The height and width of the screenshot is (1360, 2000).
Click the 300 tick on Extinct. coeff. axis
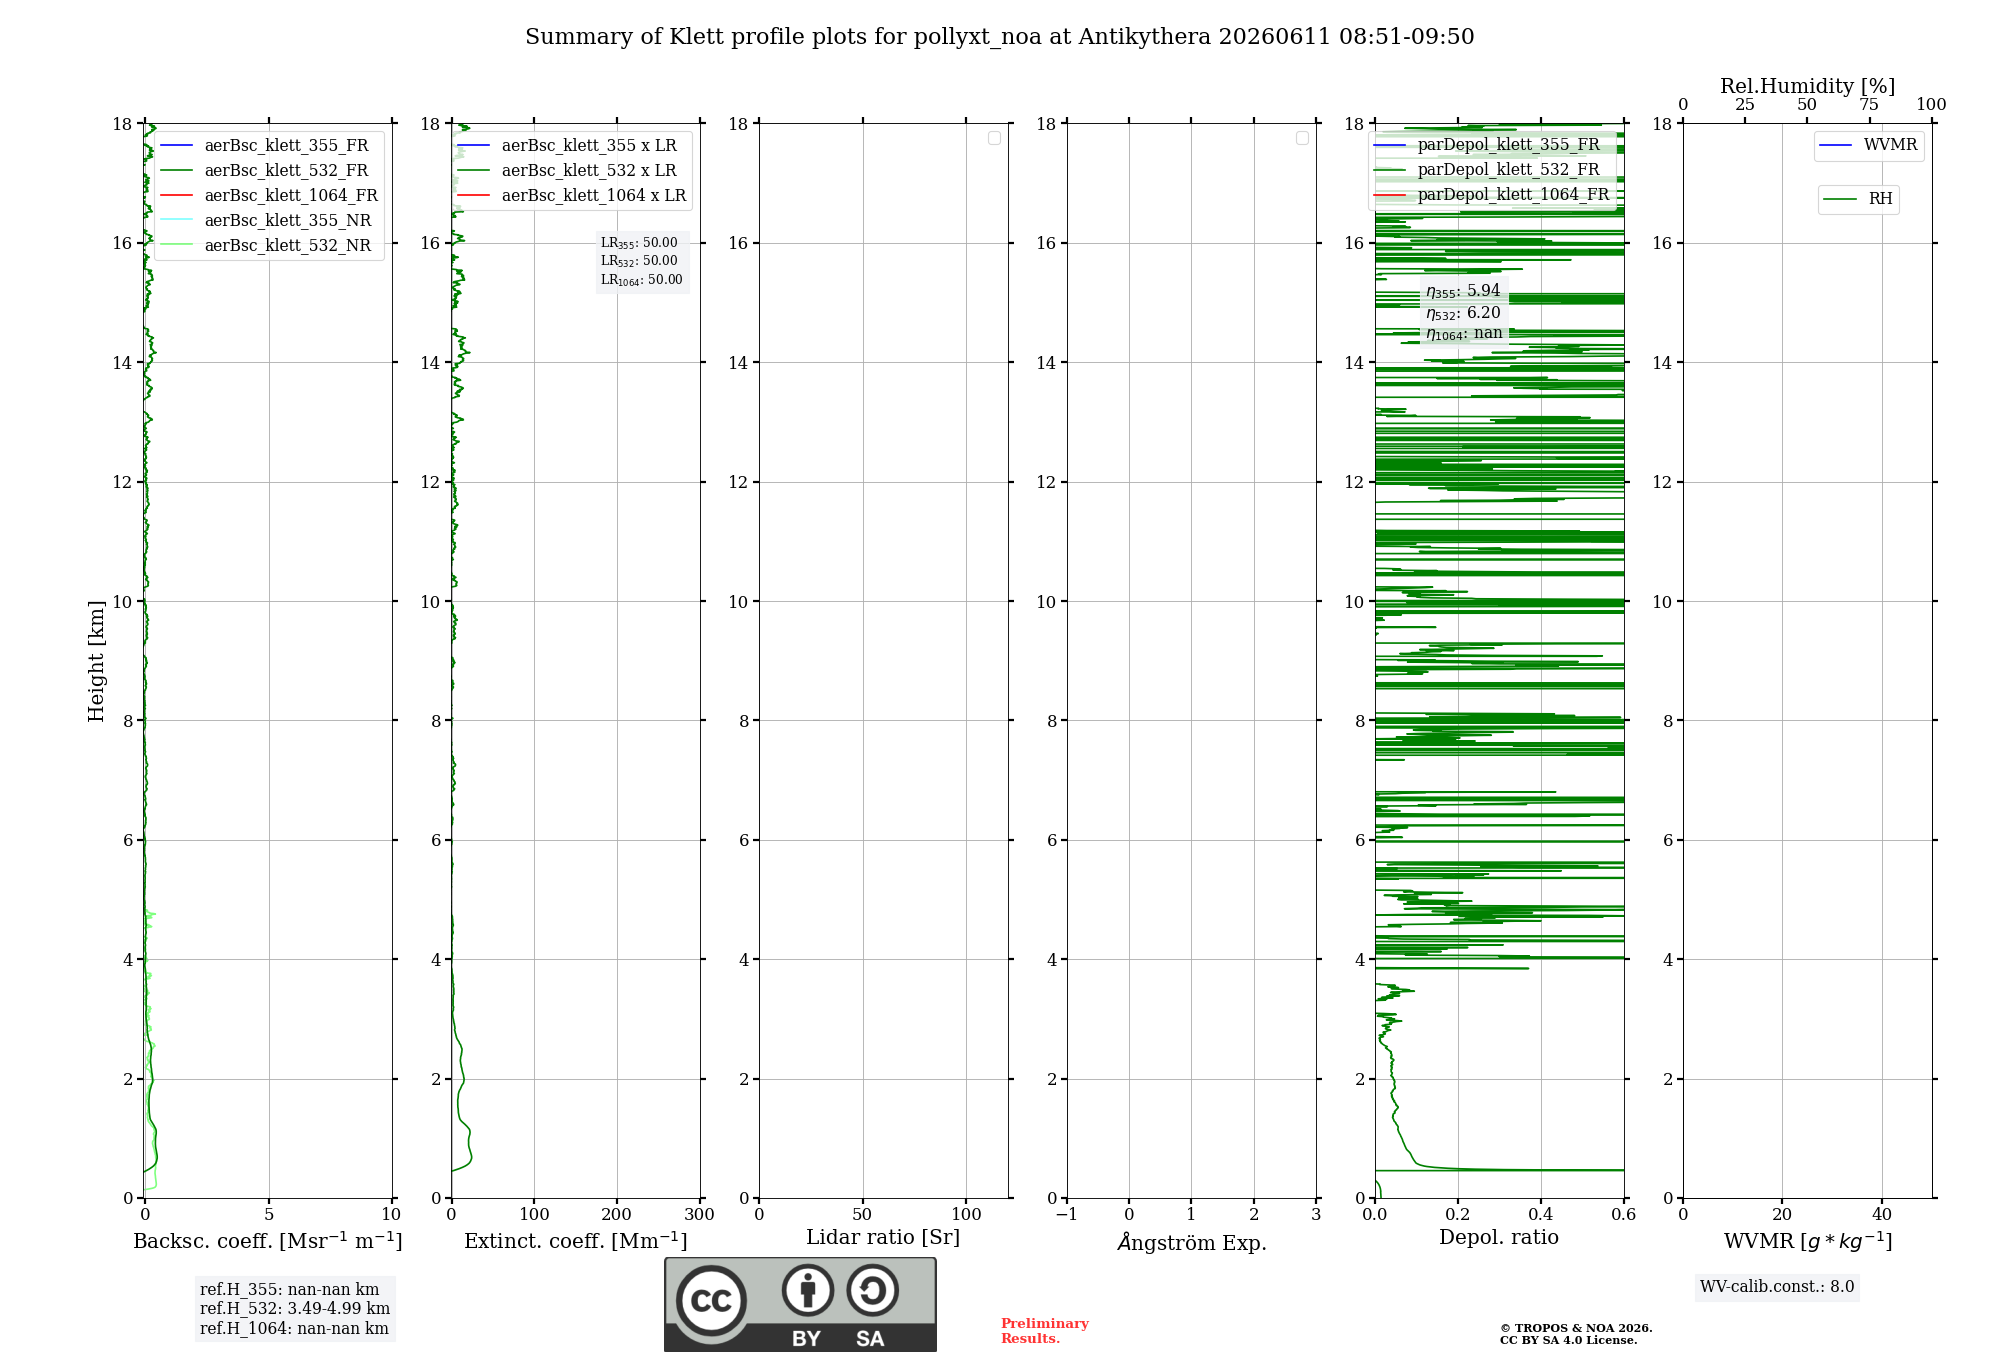point(700,1215)
